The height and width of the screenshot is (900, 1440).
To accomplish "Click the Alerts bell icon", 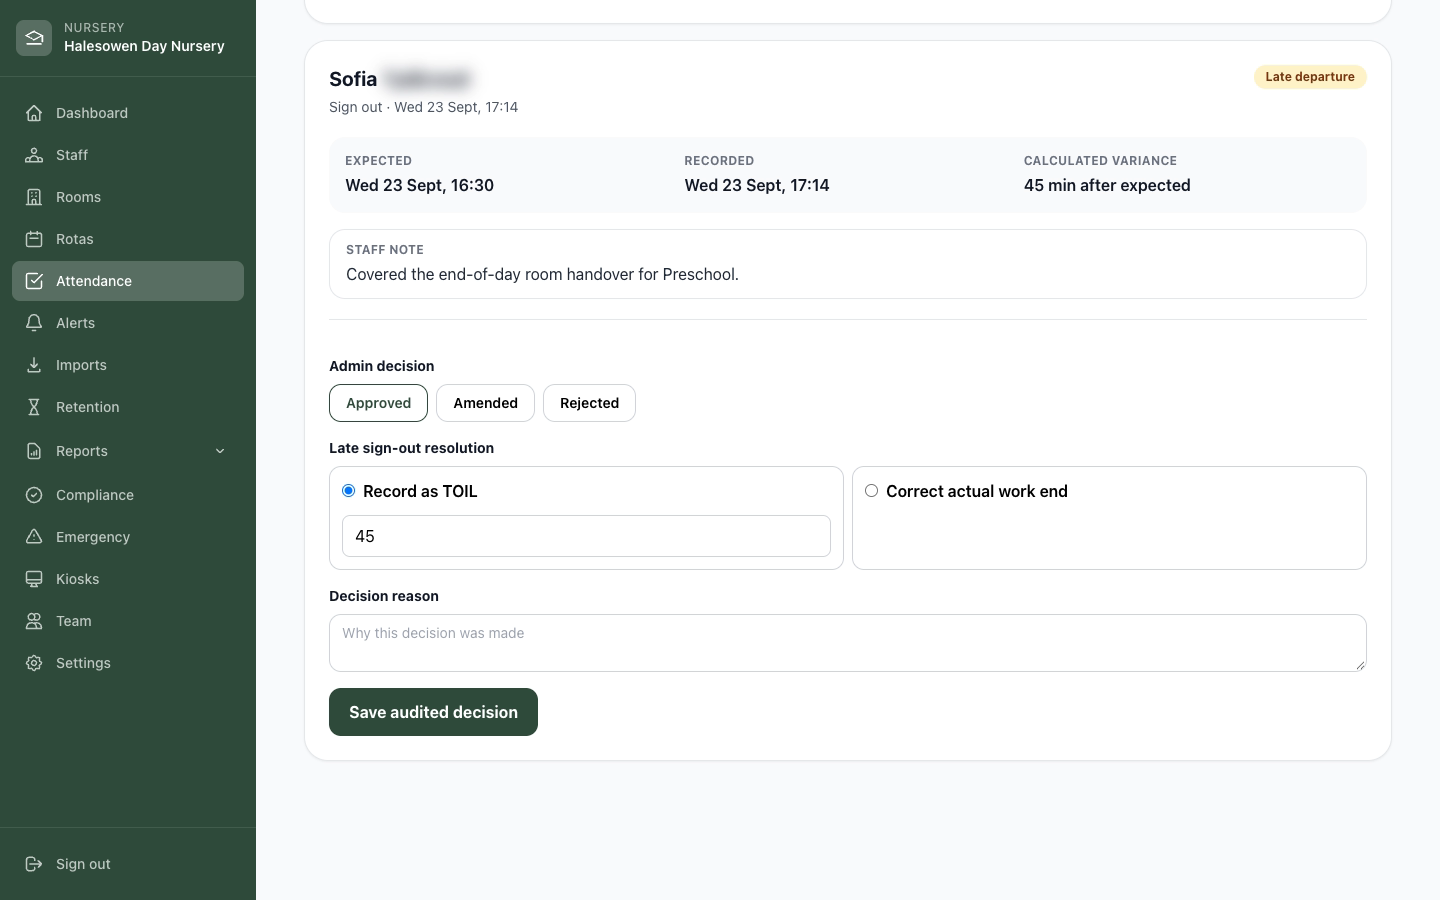I will pyautogui.click(x=34, y=323).
